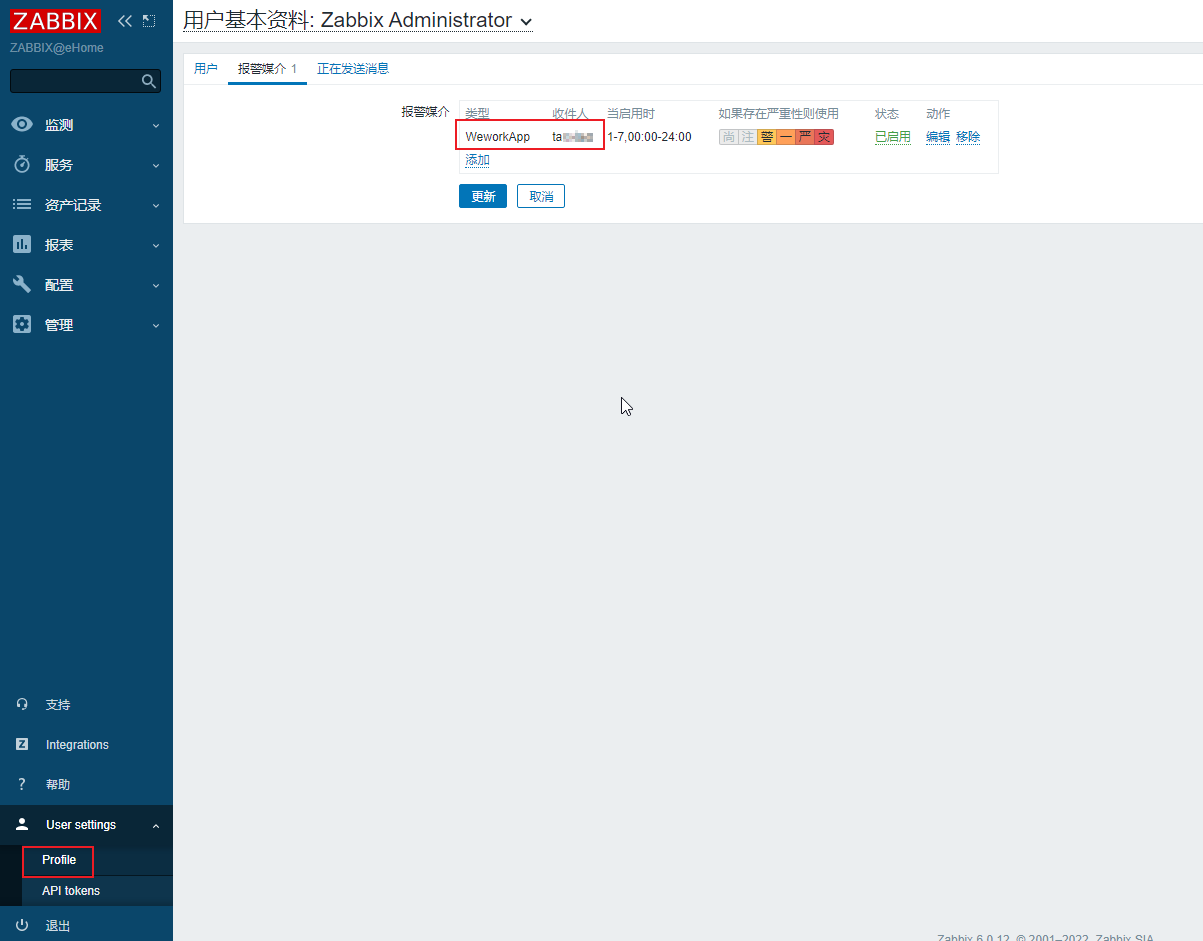This screenshot has width=1203, height=941.
Task: Open the 配置 menu via its wrench icon
Action: [22, 285]
